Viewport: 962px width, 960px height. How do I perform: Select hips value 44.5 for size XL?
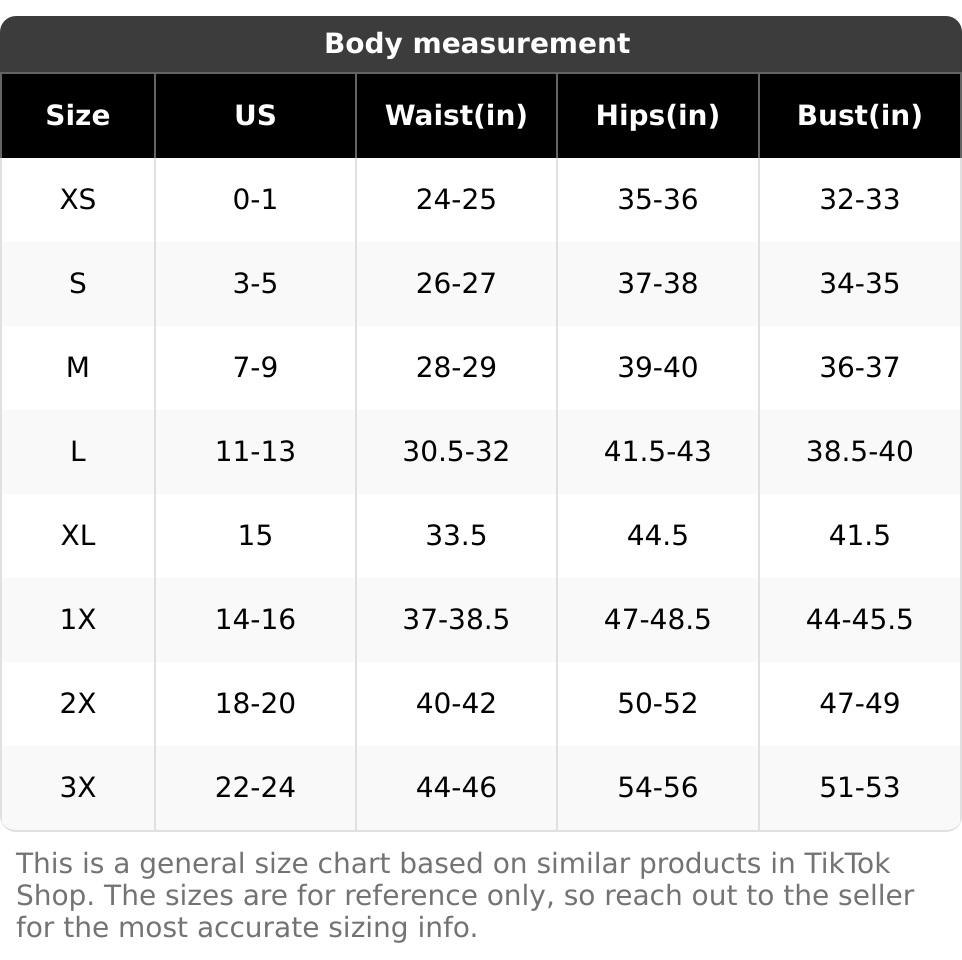657,536
